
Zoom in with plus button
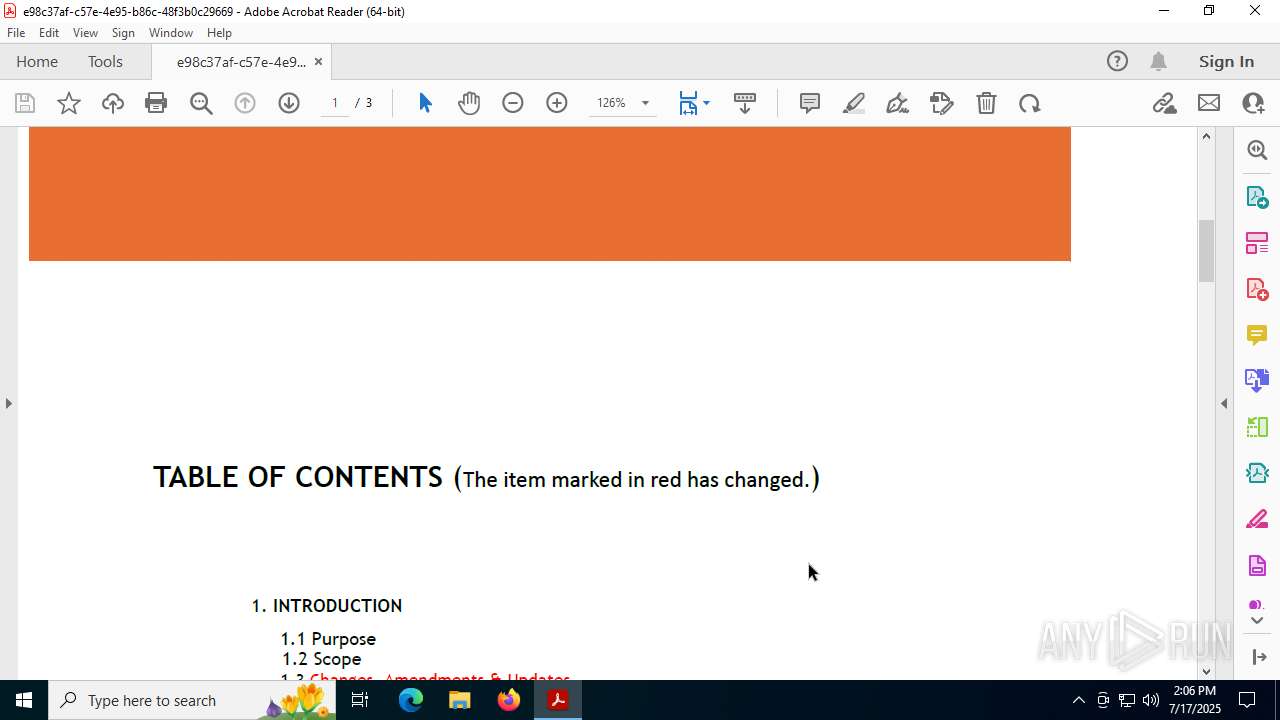[557, 103]
